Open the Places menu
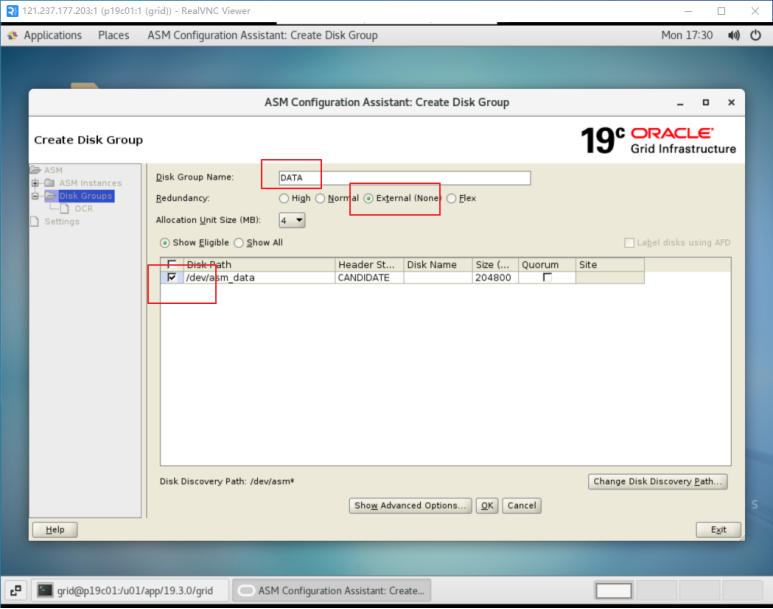773x609 pixels. (x=113, y=36)
